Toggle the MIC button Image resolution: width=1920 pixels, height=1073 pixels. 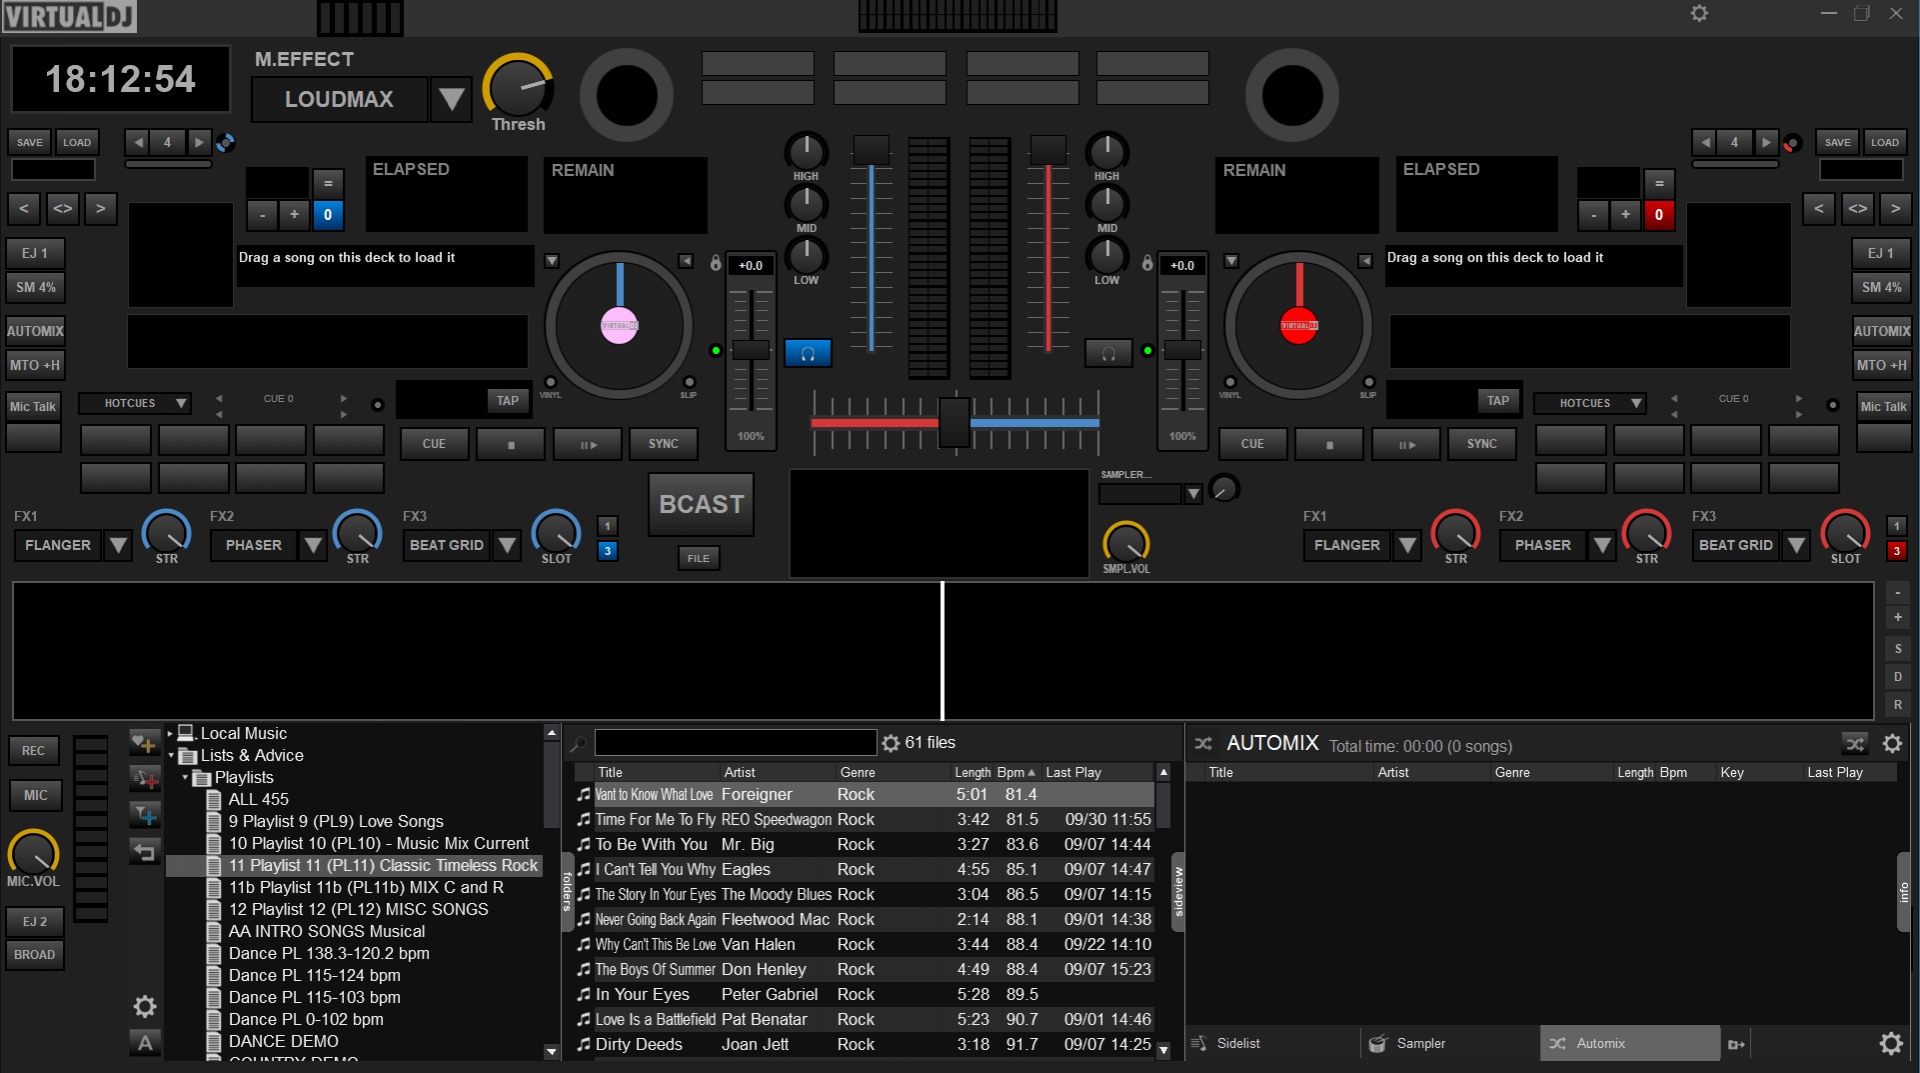point(35,795)
